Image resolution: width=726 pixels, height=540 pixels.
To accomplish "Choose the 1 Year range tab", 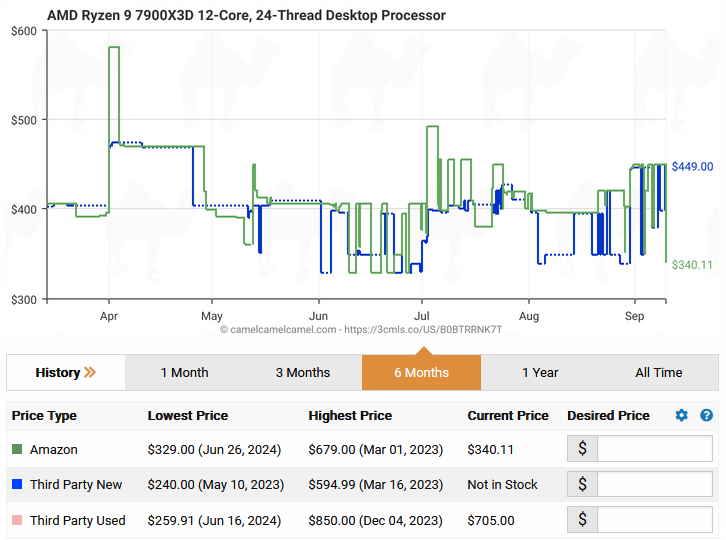I will click(540, 373).
